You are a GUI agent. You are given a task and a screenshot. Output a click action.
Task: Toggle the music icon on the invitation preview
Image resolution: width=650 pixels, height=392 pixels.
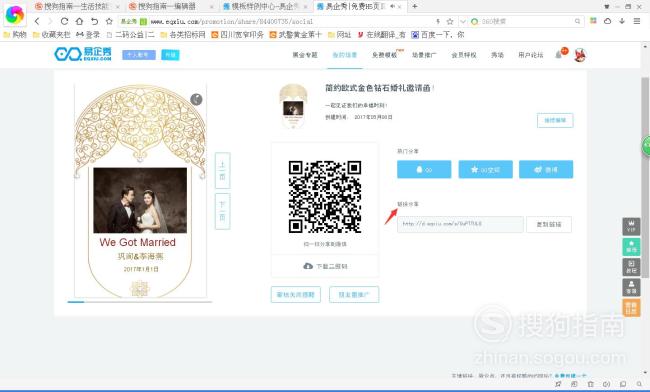click(196, 99)
